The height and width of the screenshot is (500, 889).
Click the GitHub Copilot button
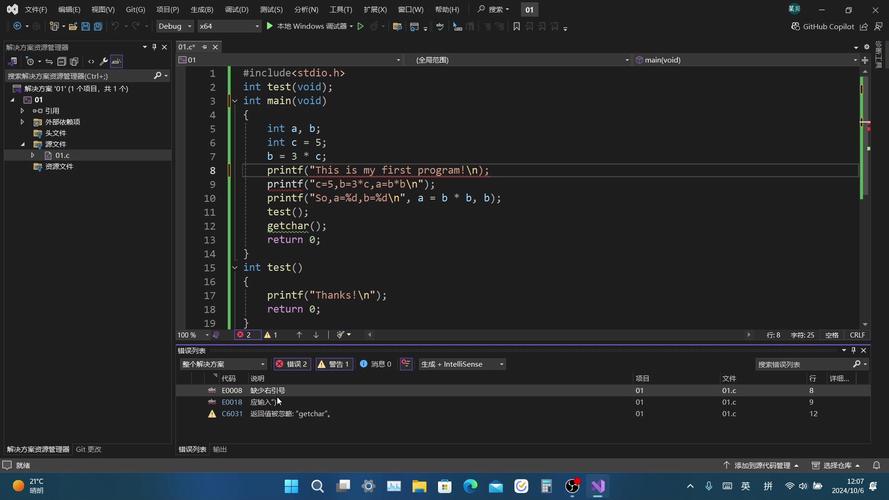(x=822, y=26)
